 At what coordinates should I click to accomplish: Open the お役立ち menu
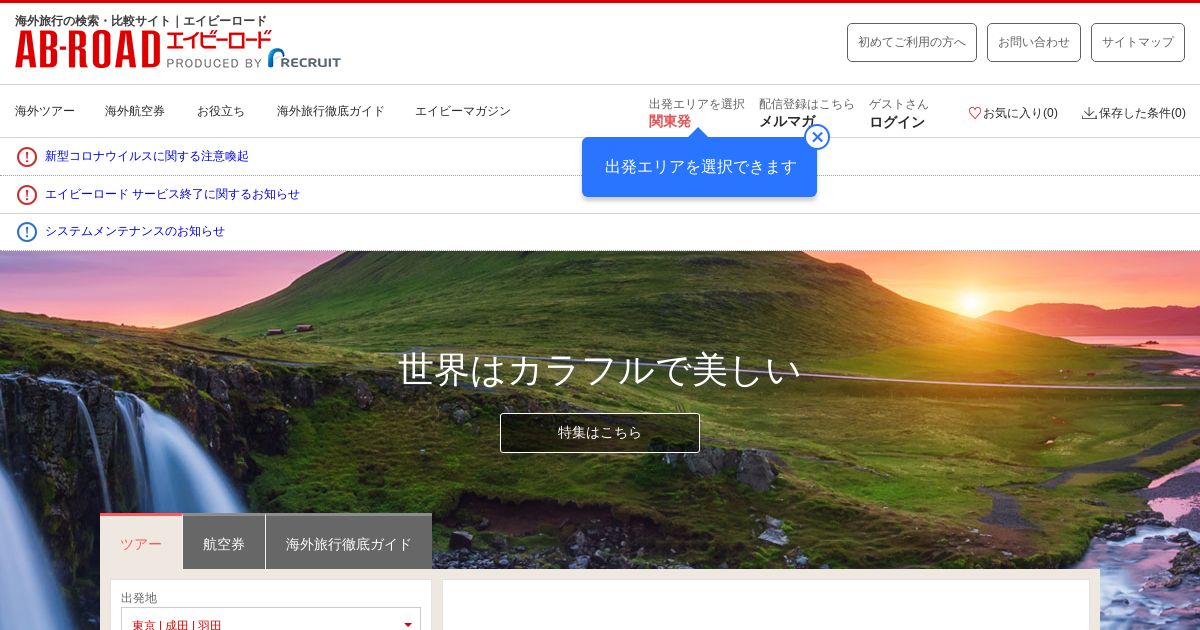221,111
